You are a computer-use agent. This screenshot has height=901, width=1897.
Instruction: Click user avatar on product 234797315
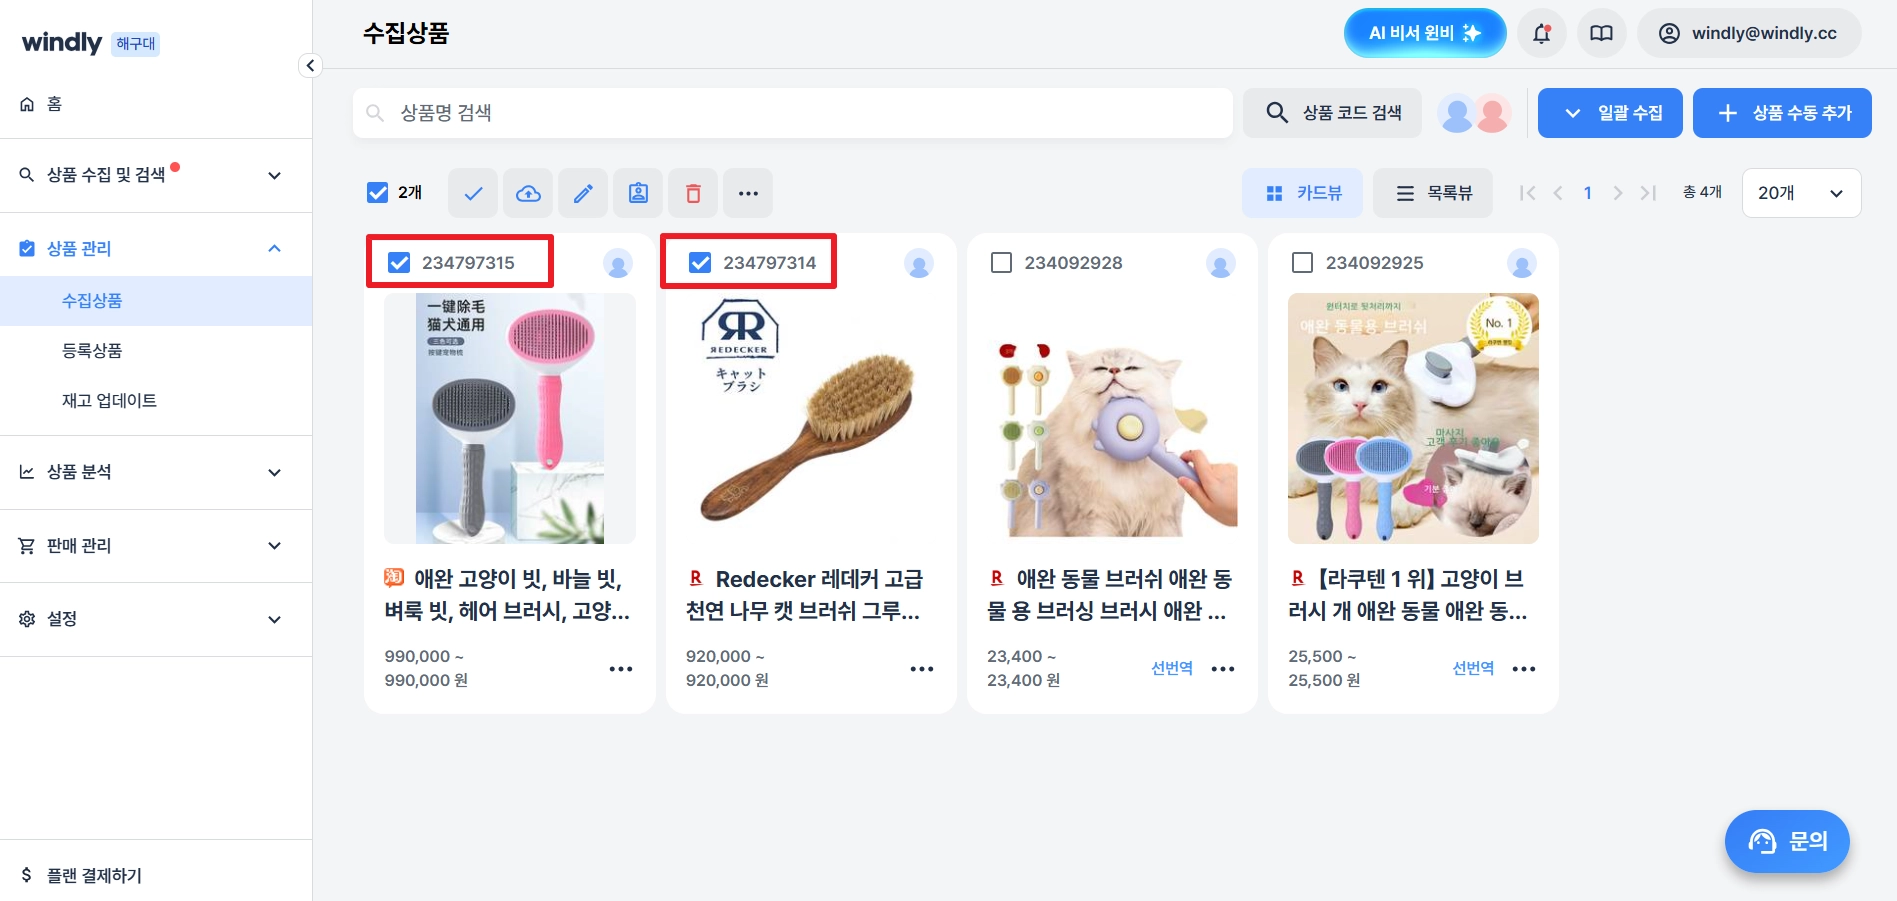[618, 264]
